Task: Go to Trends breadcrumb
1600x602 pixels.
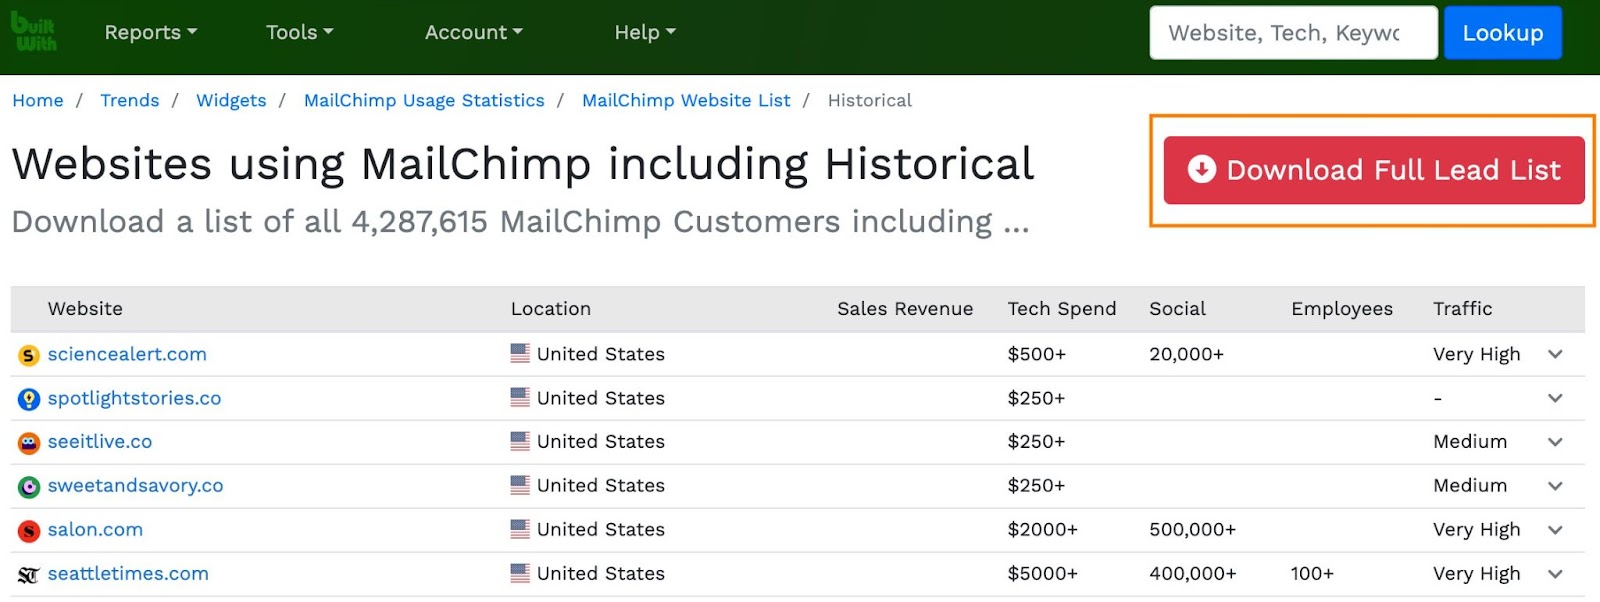Action: point(130,100)
